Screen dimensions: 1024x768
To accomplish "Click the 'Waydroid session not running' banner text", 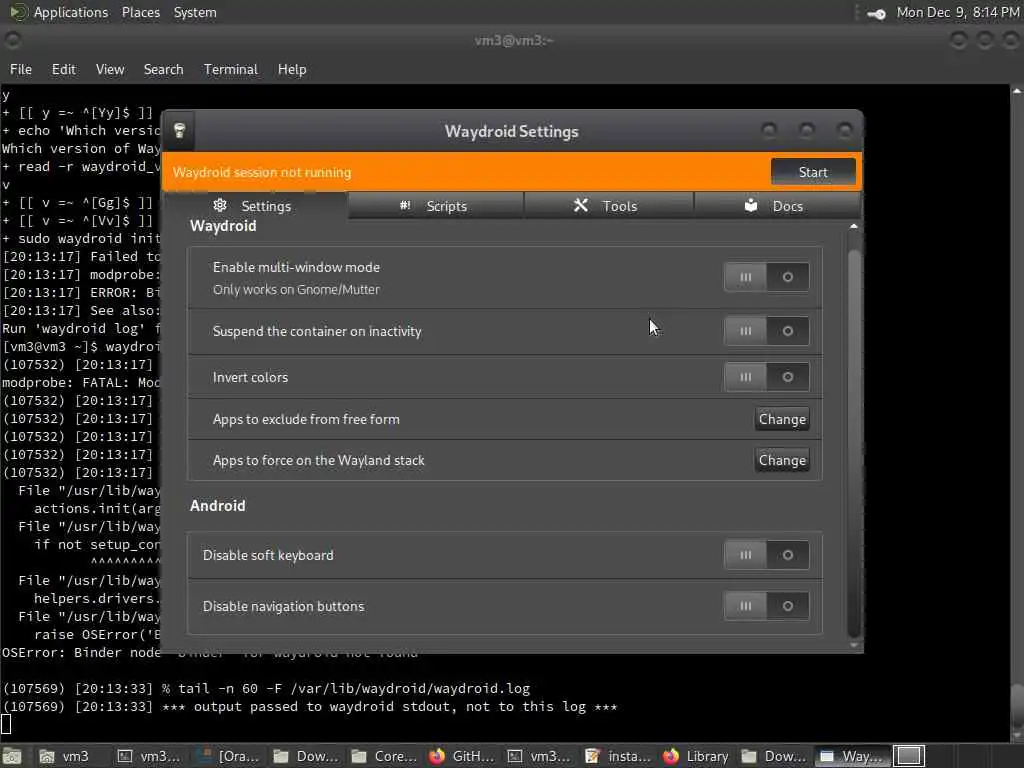I will point(262,172).
